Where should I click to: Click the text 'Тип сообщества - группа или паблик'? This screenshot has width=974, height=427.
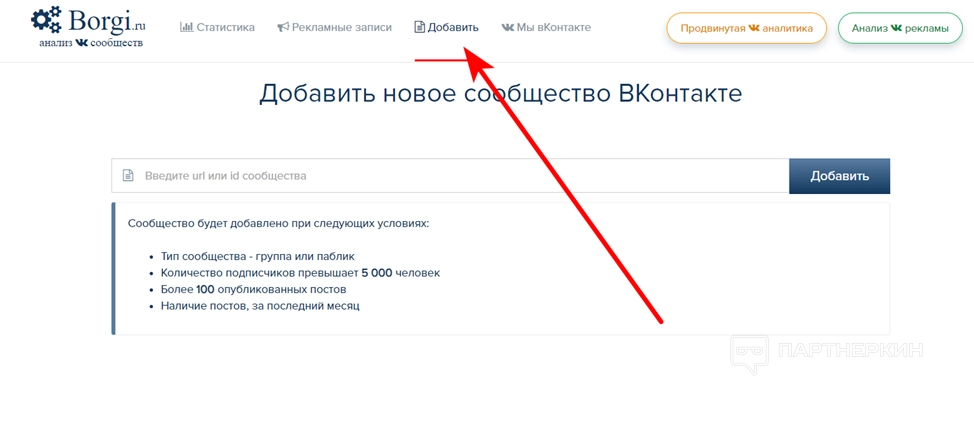[258, 256]
